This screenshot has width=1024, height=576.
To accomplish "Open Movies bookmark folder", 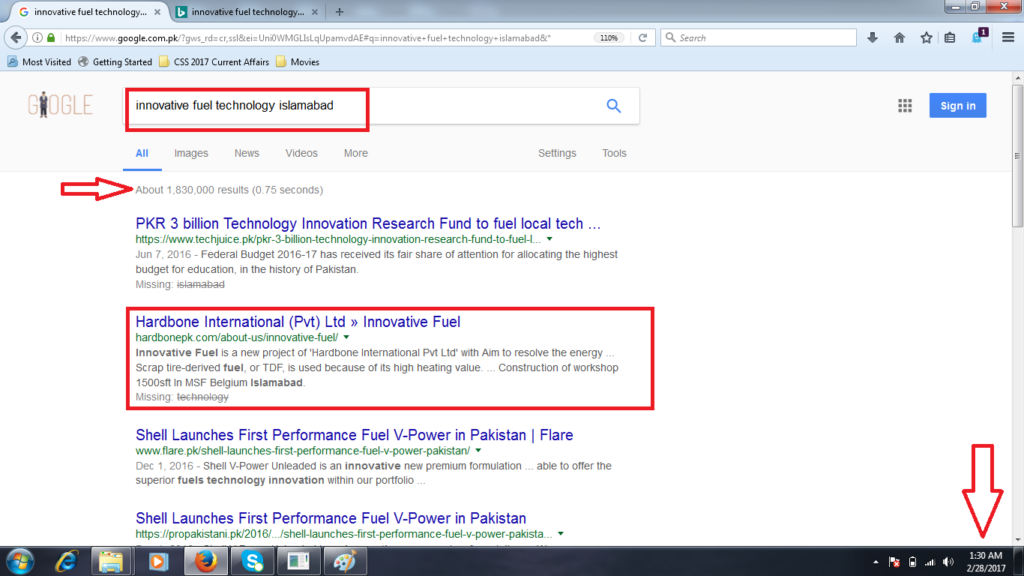I will (x=298, y=62).
